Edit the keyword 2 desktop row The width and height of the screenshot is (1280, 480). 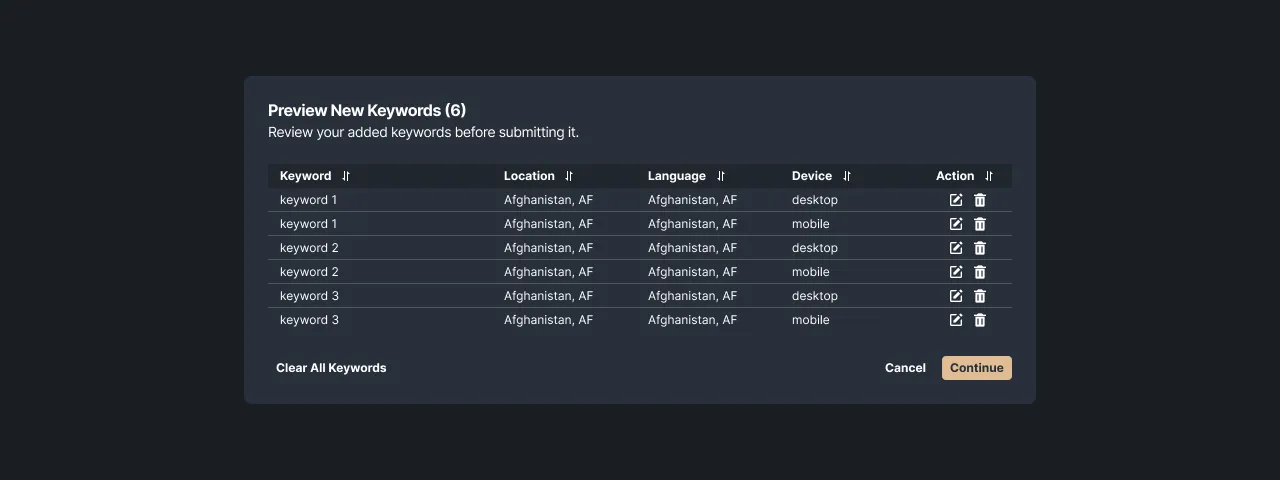click(x=956, y=248)
